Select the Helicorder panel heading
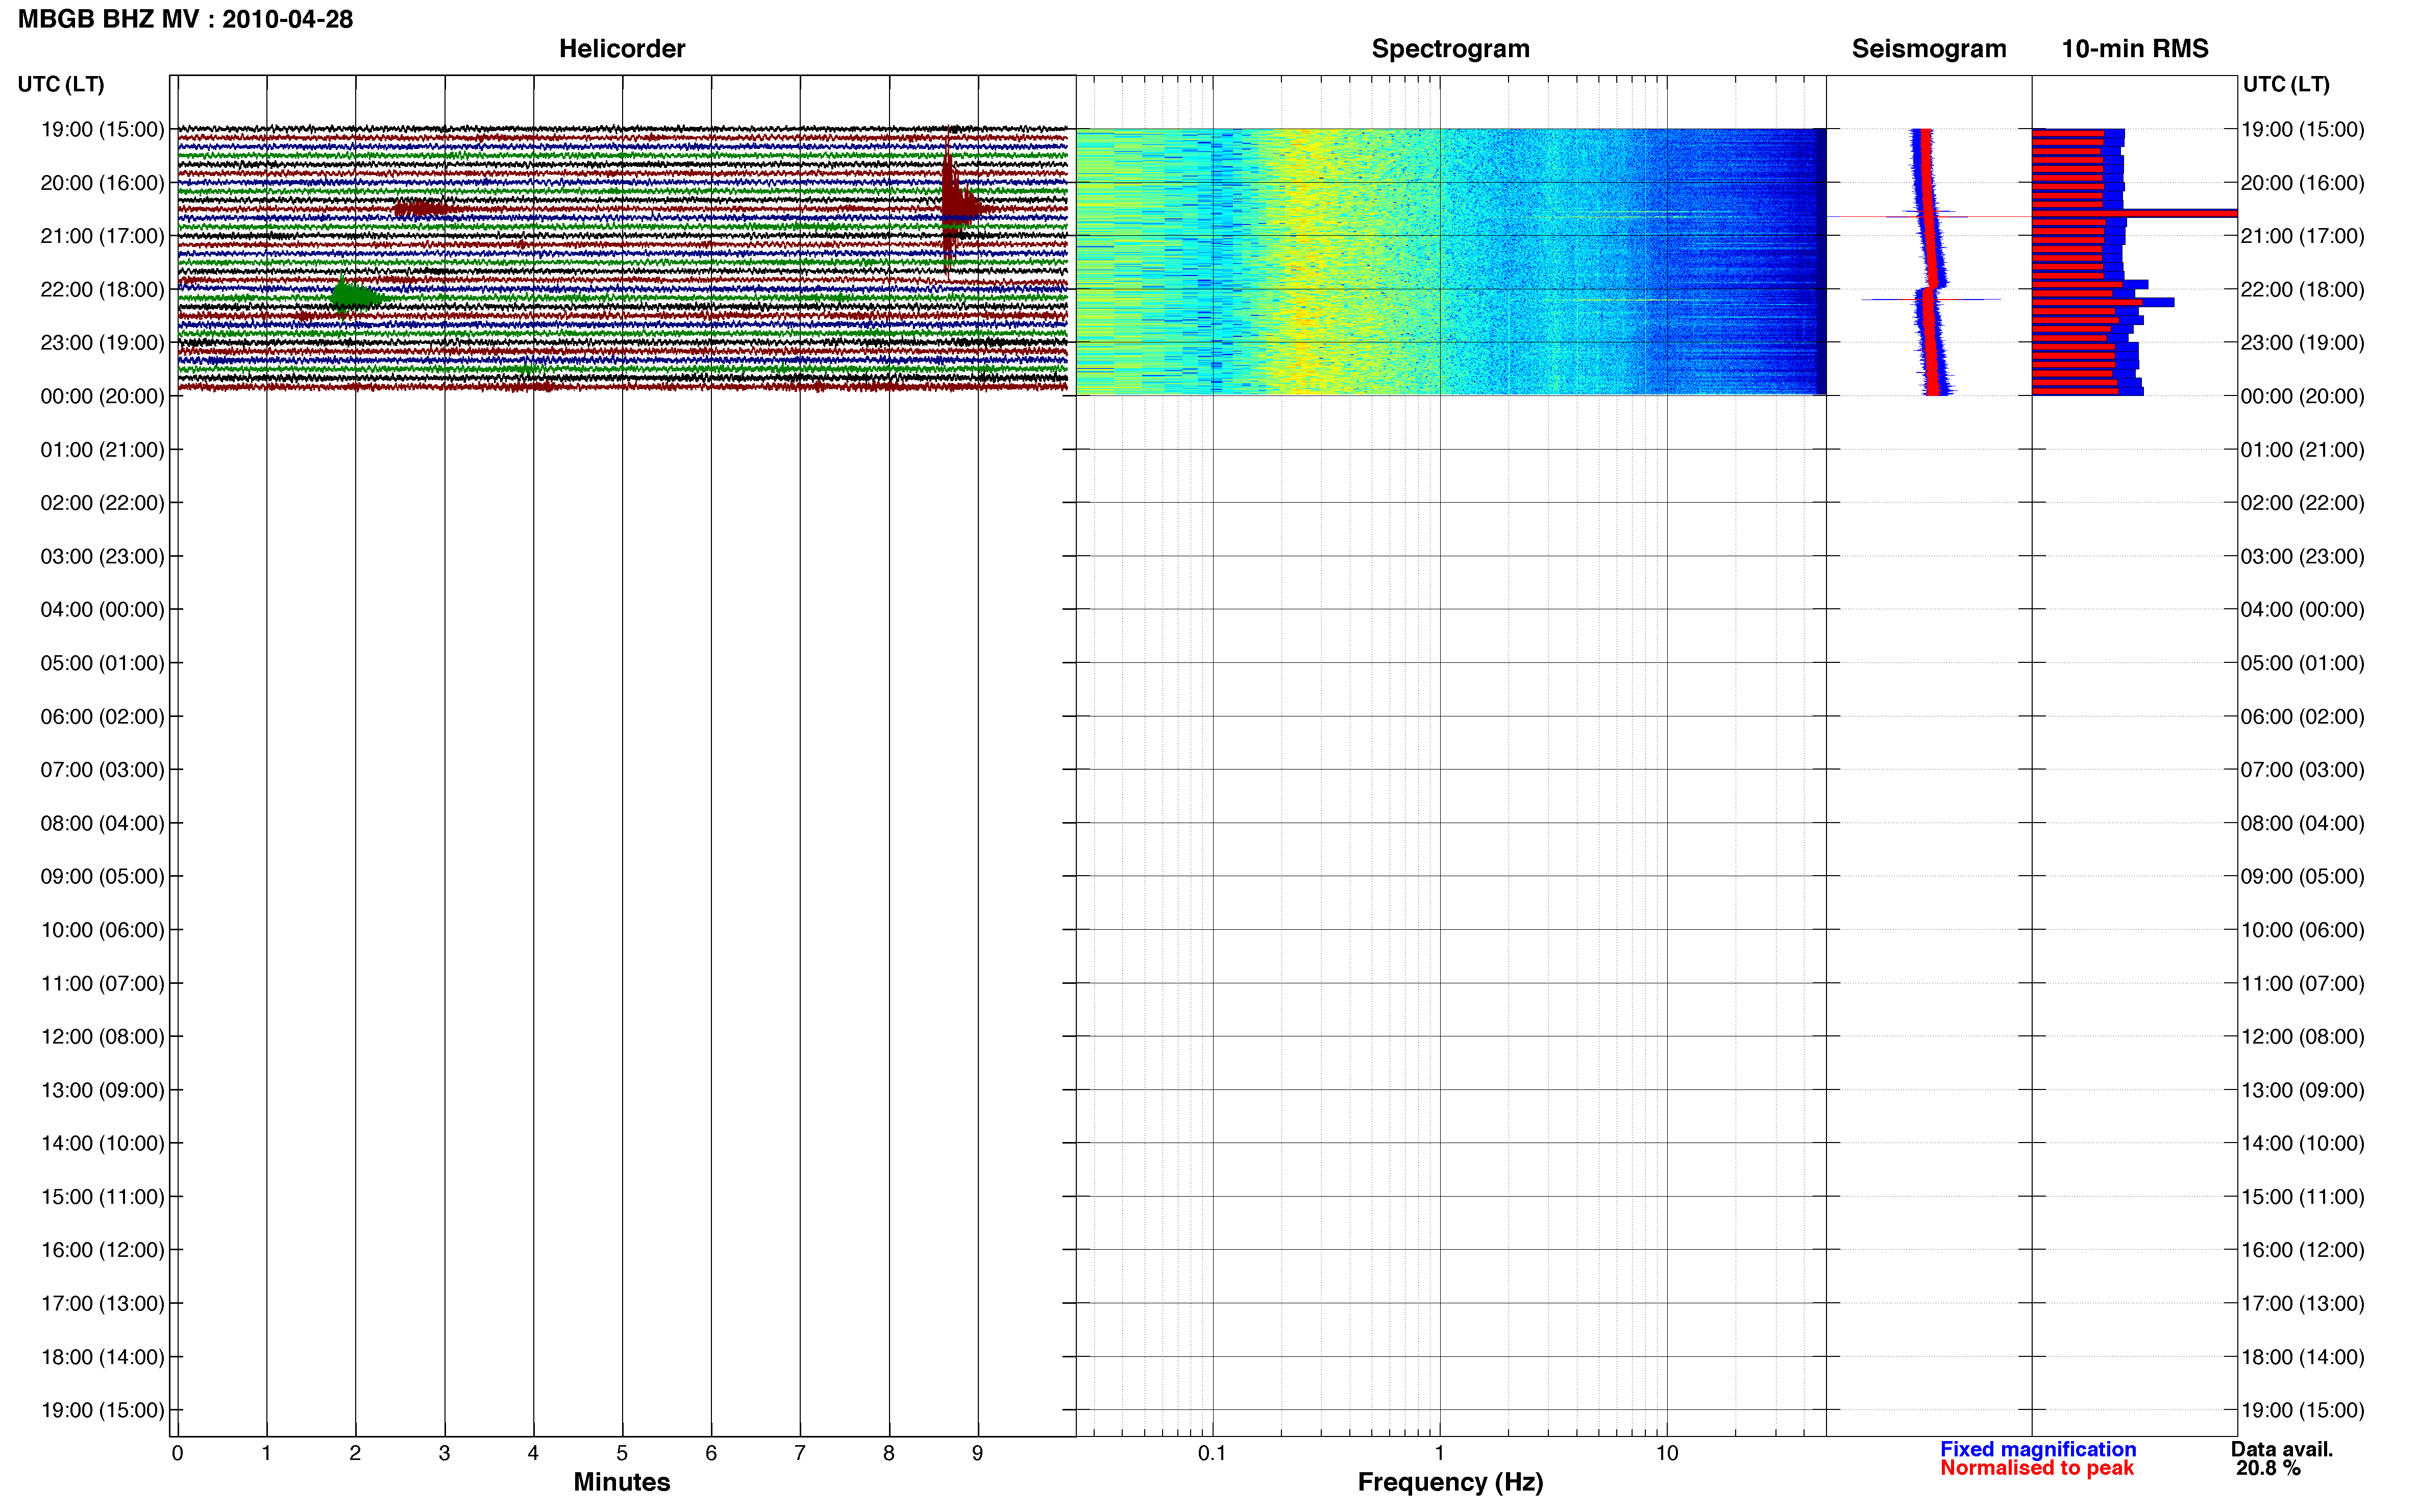The width and height of the screenshot is (2419, 1512). point(621,48)
